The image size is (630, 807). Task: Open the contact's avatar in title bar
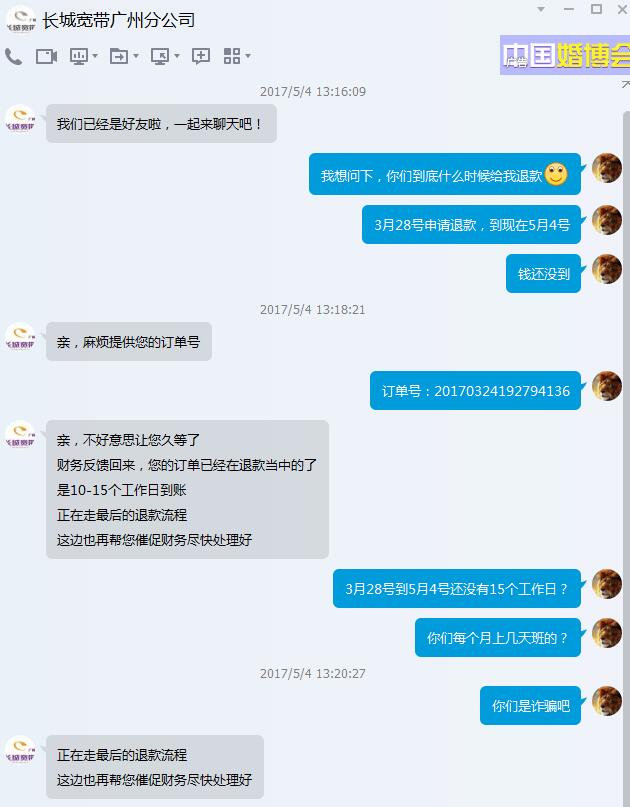coord(21,20)
